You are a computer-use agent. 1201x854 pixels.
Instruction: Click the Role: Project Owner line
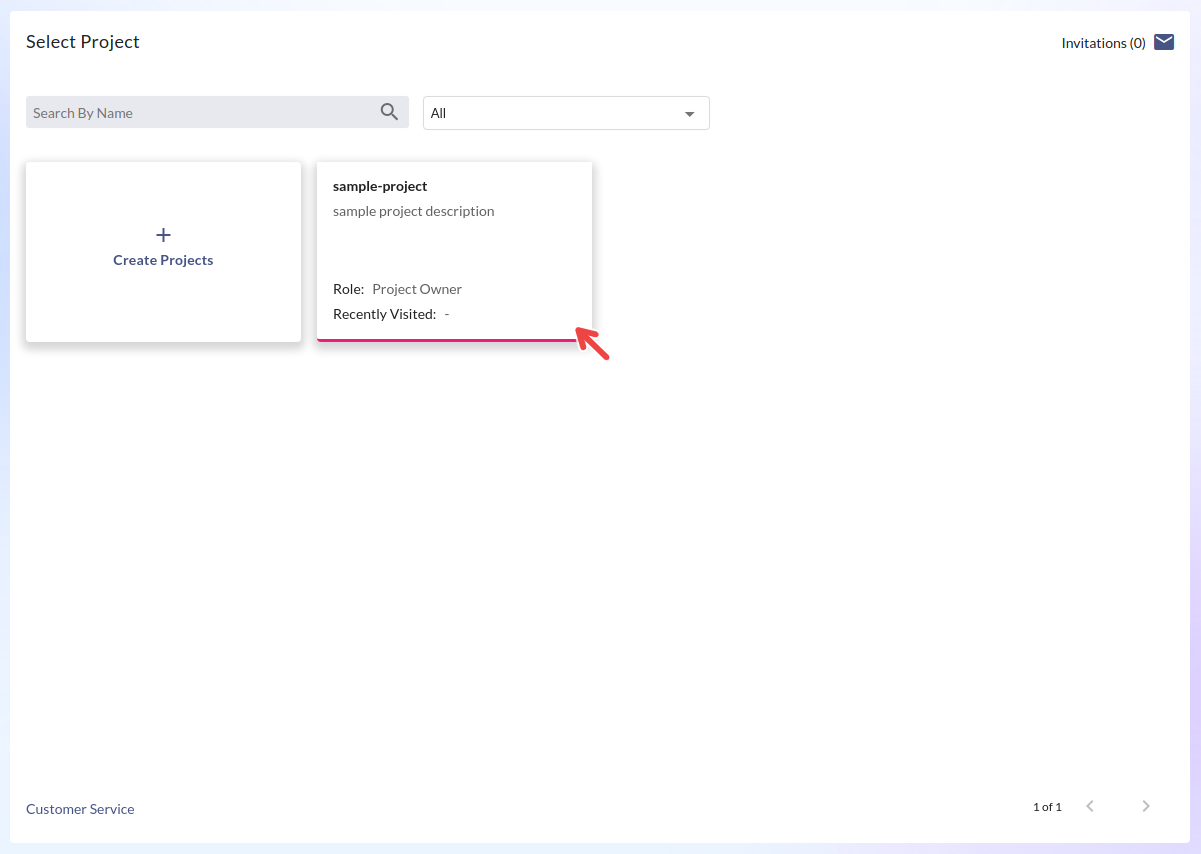397,289
